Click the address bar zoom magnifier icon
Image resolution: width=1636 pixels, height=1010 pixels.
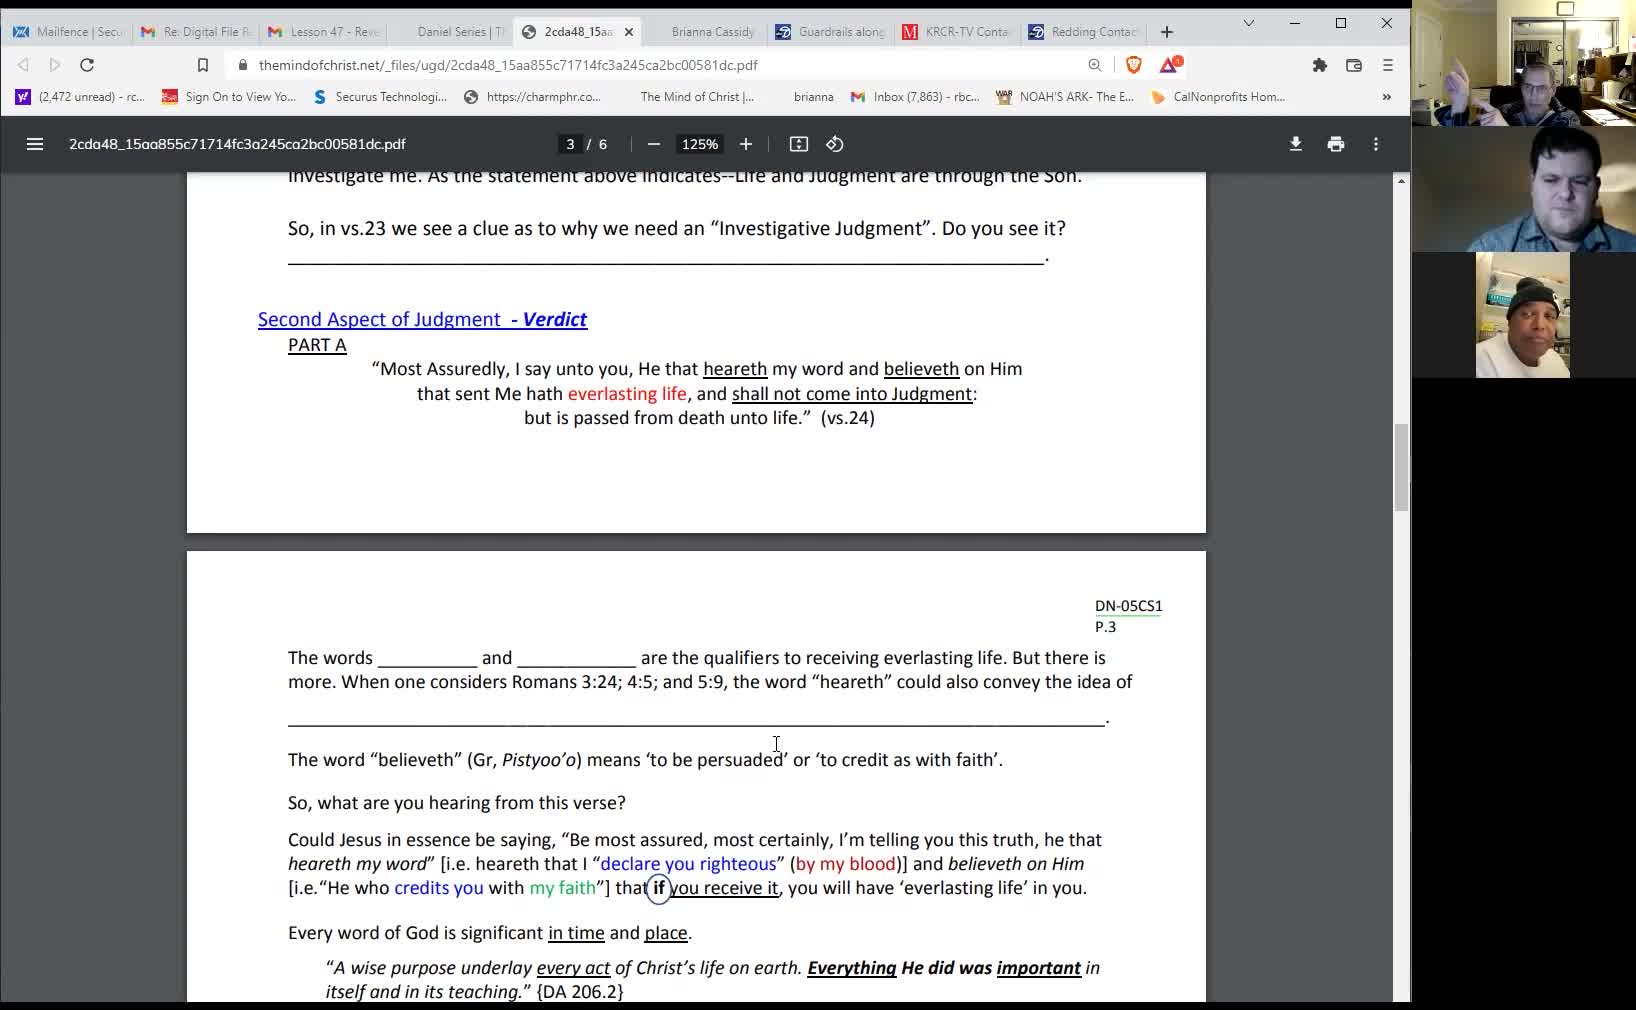tap(1095, 65)
